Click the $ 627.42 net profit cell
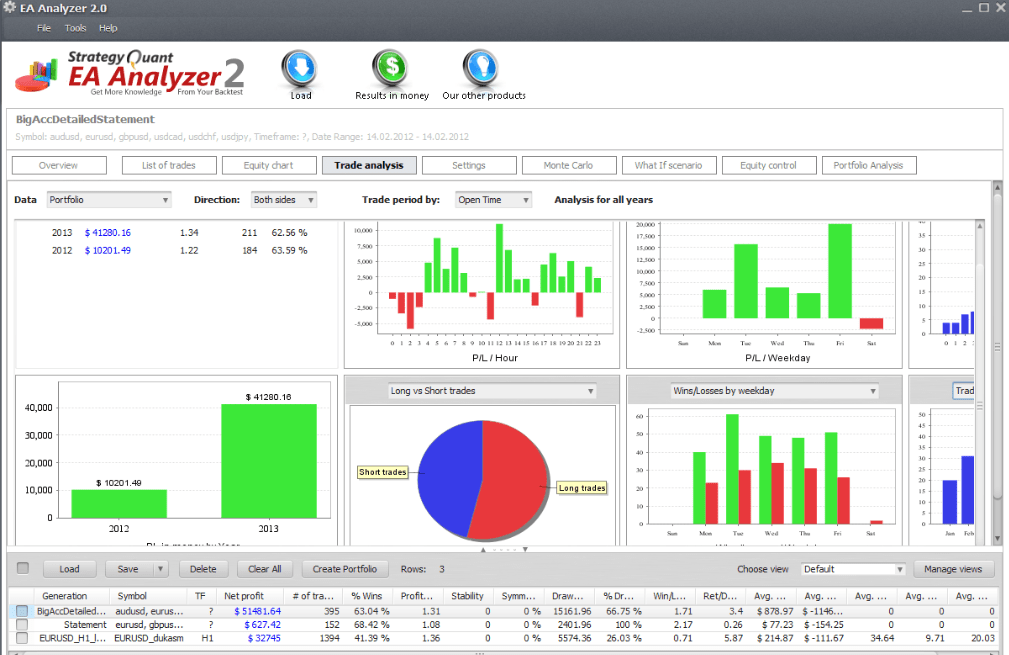Viewport: 1009px width, 655px height. 262,625
